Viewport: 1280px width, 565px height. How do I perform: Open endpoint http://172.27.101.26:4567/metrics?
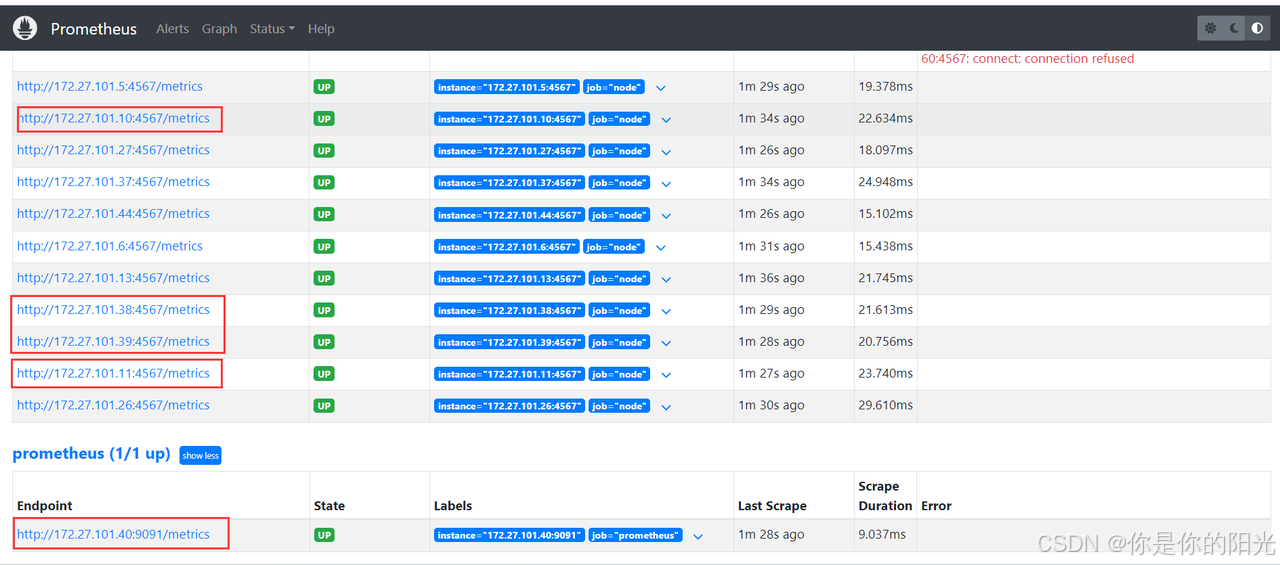coord(113,405)
